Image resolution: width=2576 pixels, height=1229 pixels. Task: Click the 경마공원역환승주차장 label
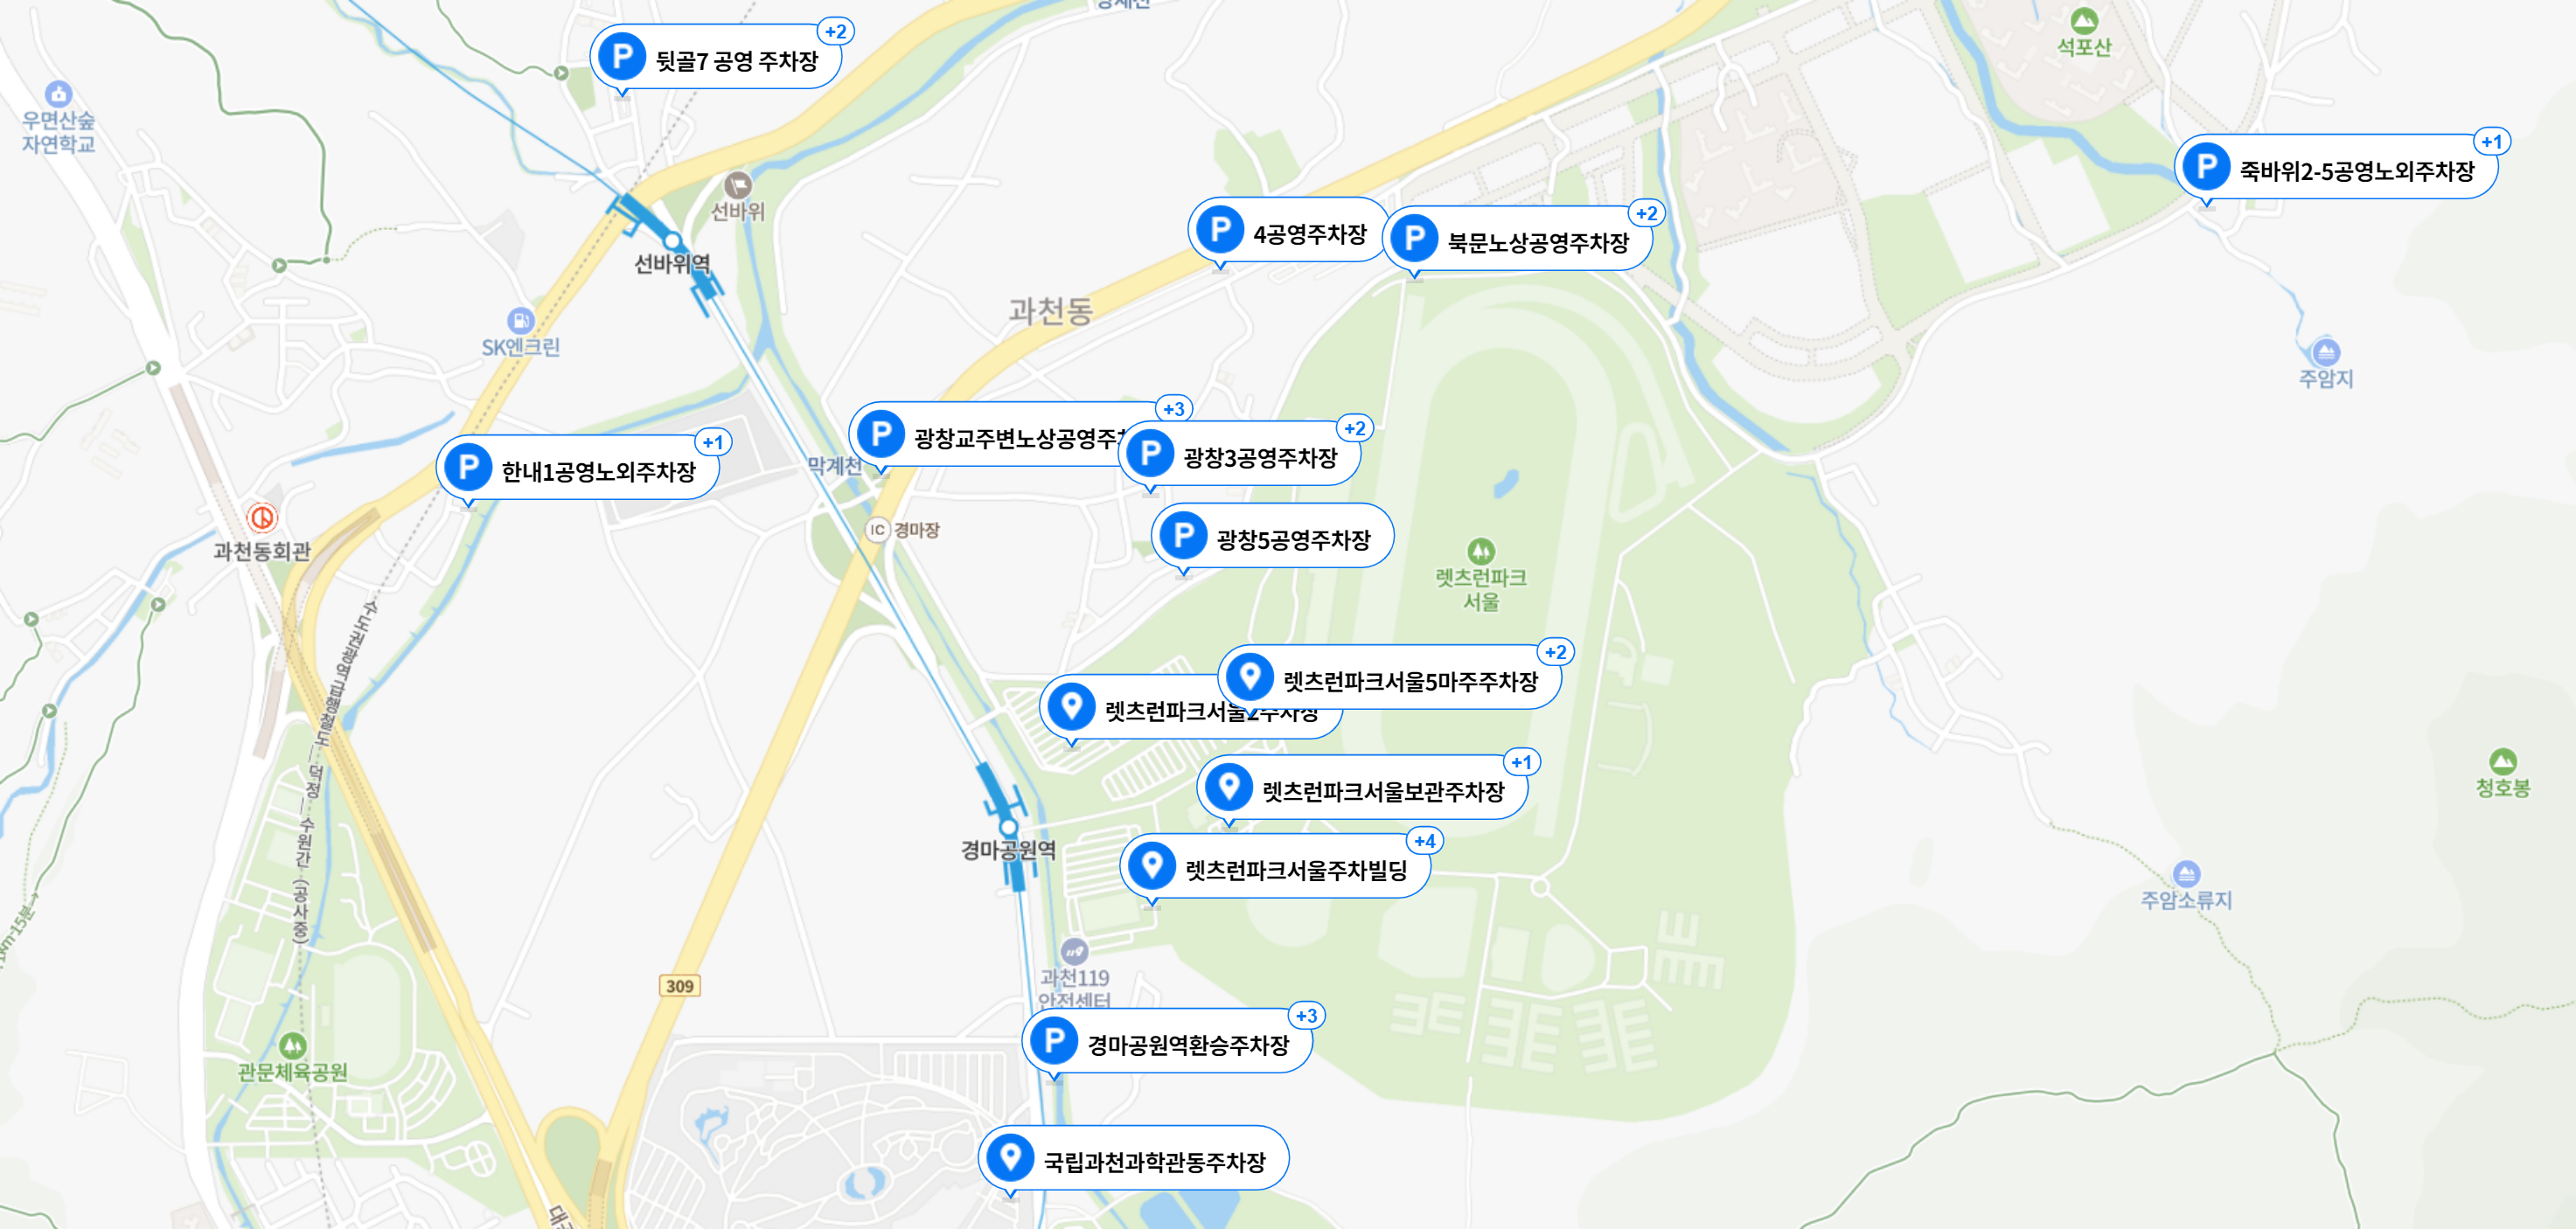tap(1188, 1045)
